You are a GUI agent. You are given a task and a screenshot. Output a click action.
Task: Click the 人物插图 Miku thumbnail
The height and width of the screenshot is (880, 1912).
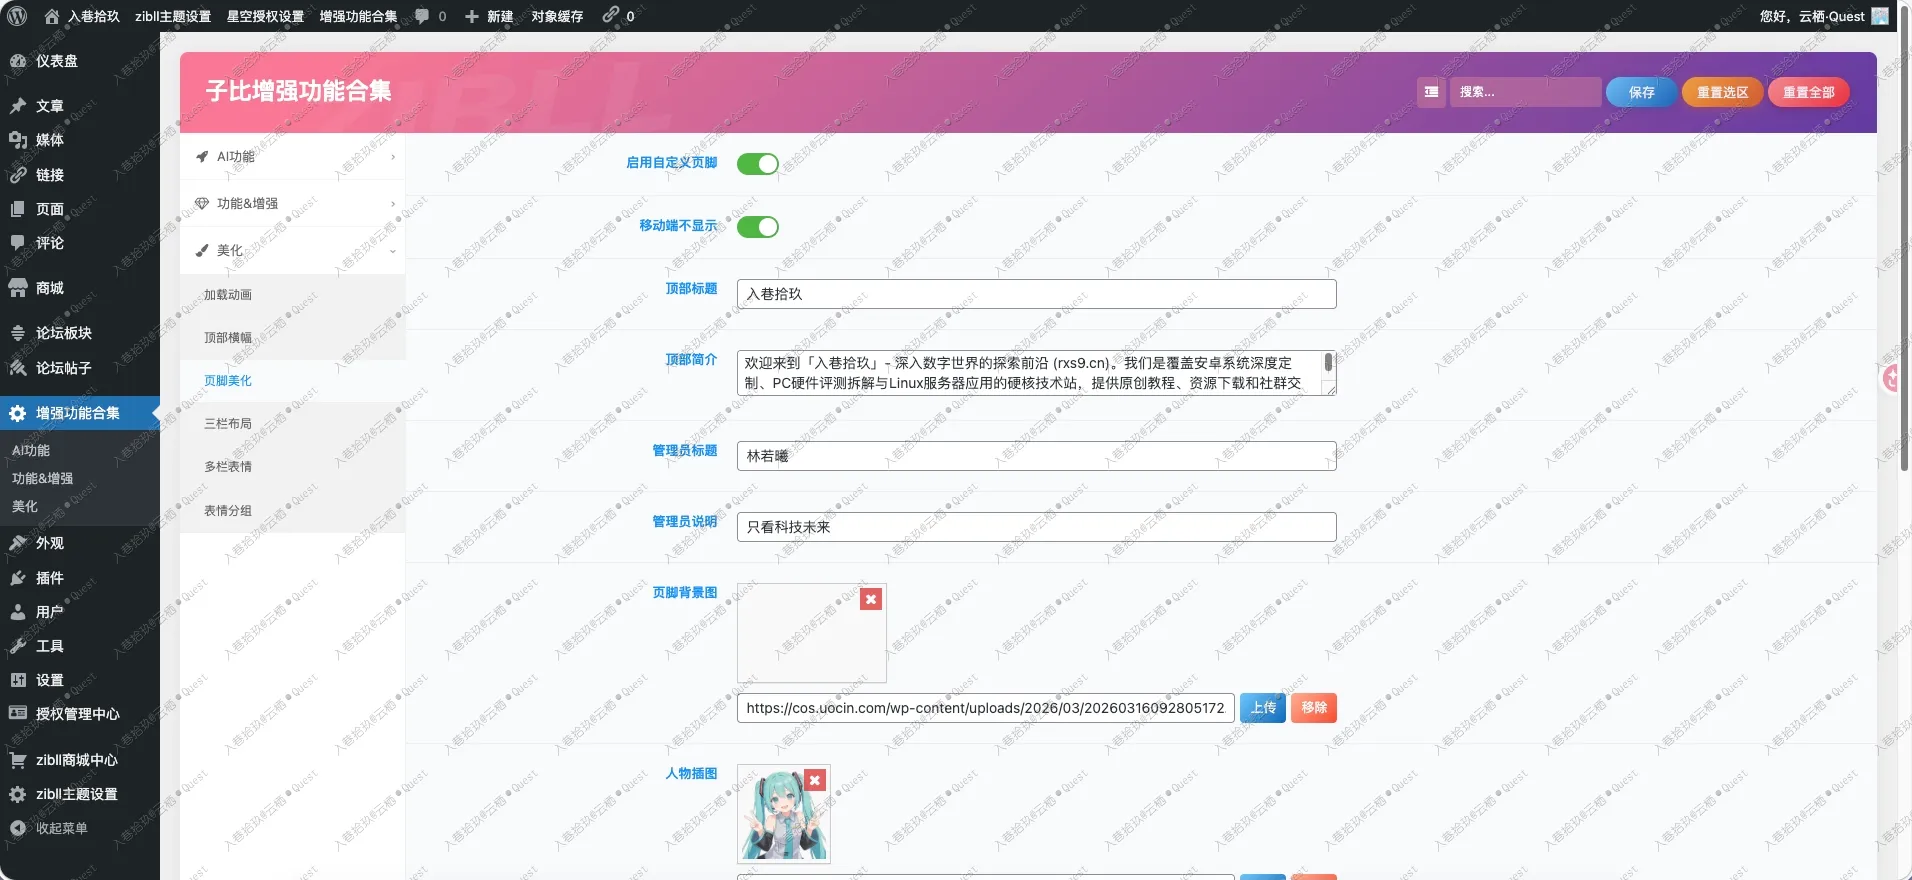784,814
